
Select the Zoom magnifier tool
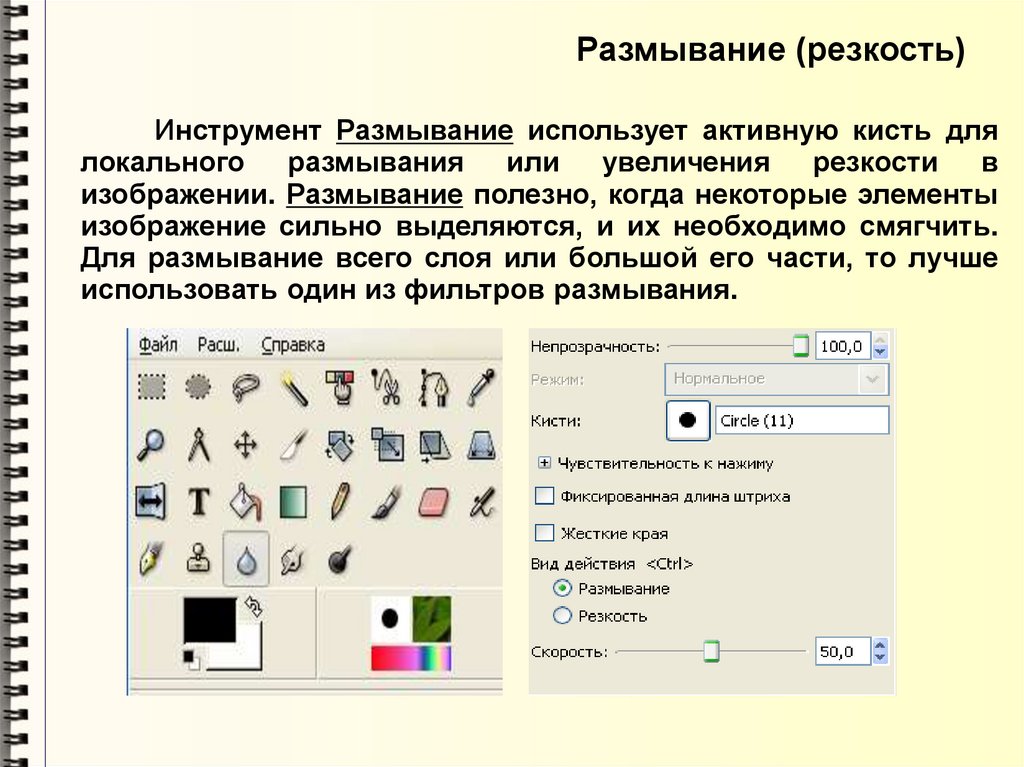pyautogui.click(x=152, y=445)
